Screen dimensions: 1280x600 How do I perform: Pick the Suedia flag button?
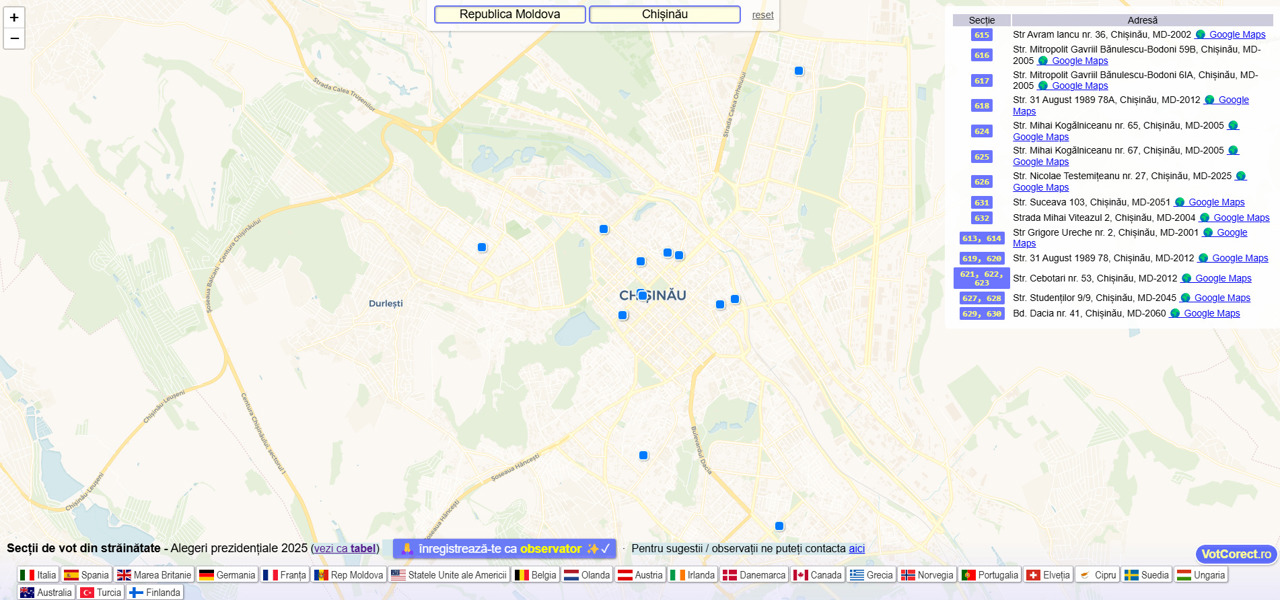1147,575
